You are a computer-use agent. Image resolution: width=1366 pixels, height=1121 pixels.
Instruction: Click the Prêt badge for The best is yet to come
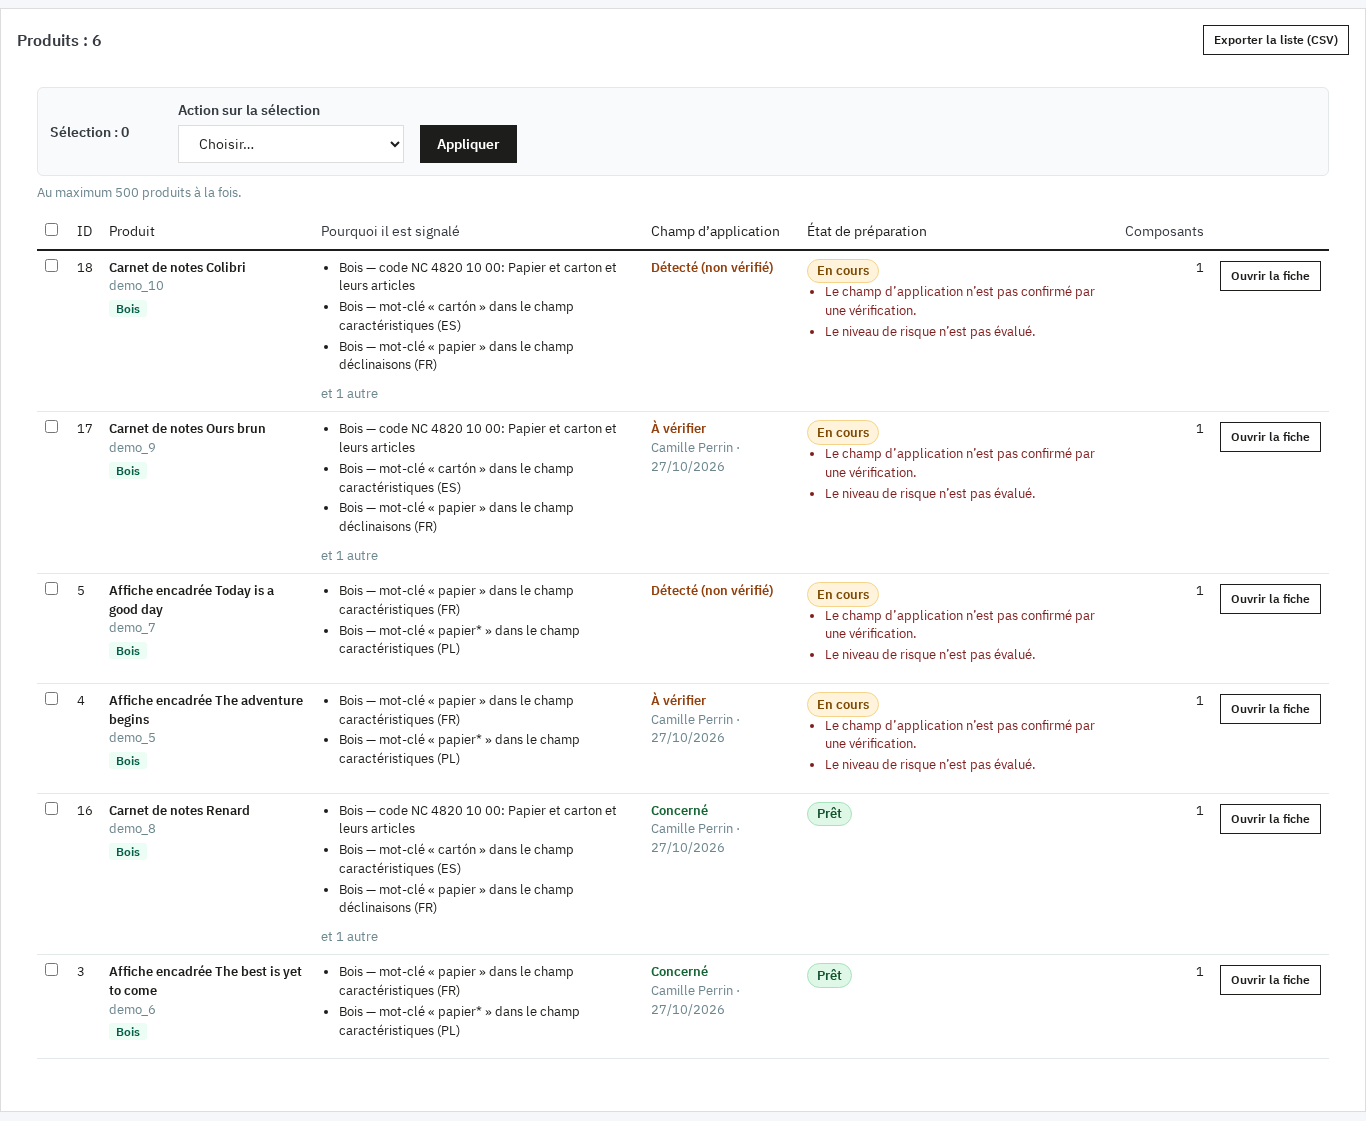point(829,976)
